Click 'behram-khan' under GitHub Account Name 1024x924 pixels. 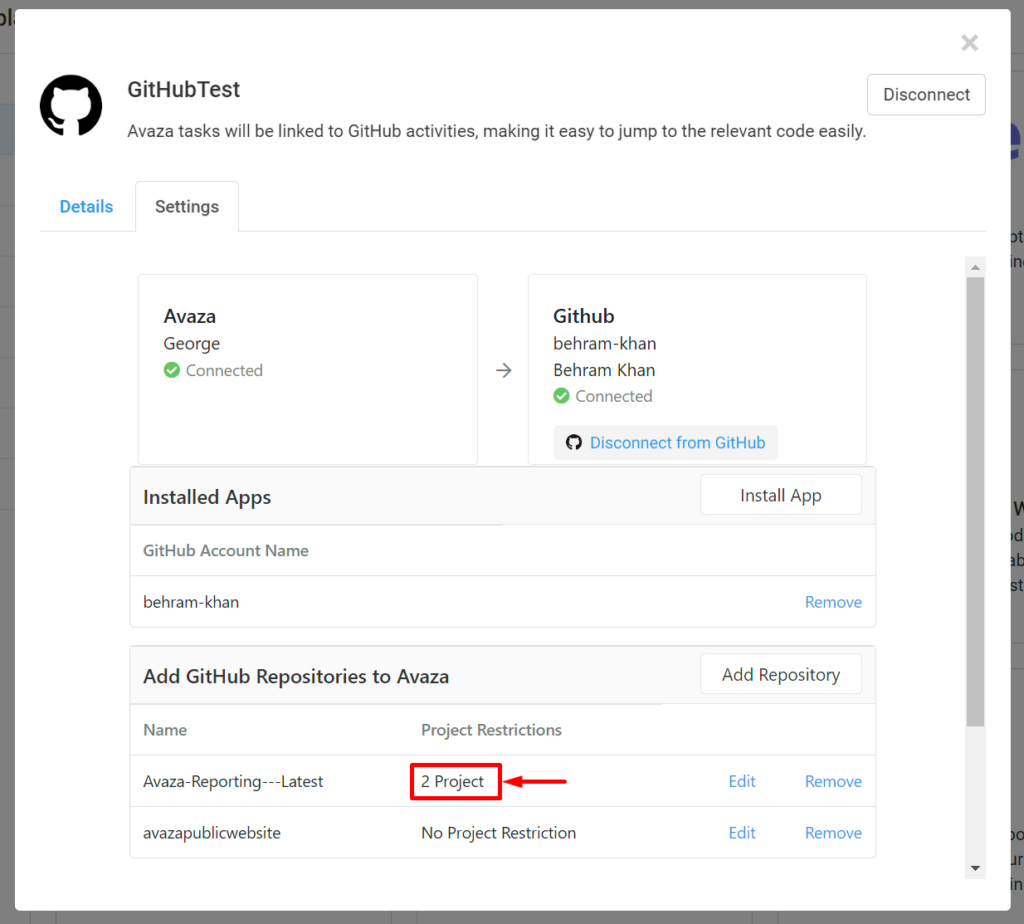click(x=191, y=602)
